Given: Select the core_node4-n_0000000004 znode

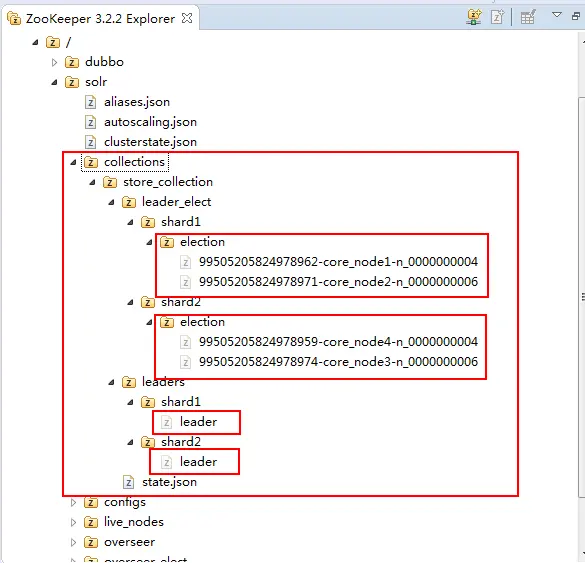Looking at the screenshot, I should 338,342.
